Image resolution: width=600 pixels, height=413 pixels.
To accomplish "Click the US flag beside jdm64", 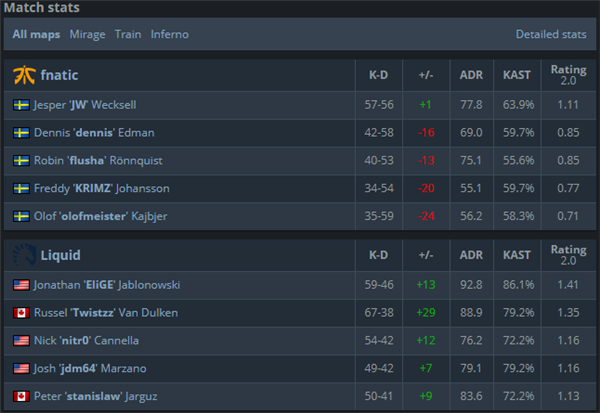I will pyautogui.click(x=21, y=368).
